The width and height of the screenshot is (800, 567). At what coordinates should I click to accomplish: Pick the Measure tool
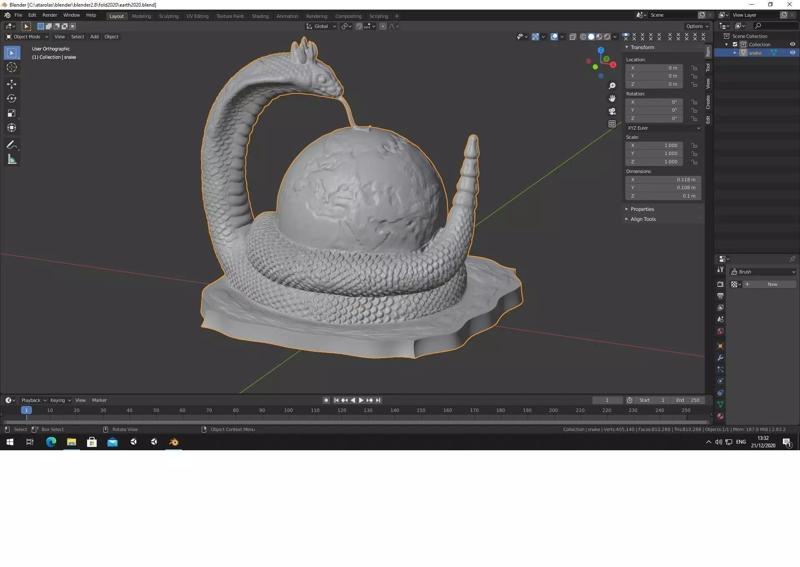click(12, 159)
